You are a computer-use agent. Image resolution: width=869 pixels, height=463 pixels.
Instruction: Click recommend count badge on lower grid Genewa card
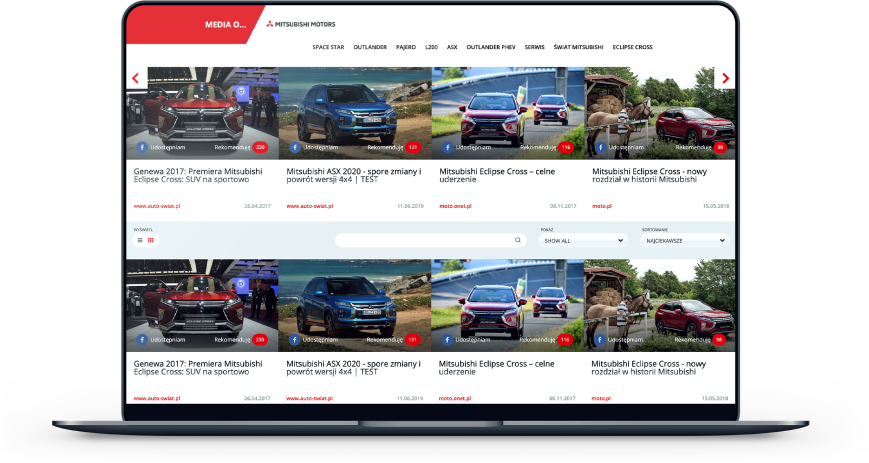click(260, 339)
